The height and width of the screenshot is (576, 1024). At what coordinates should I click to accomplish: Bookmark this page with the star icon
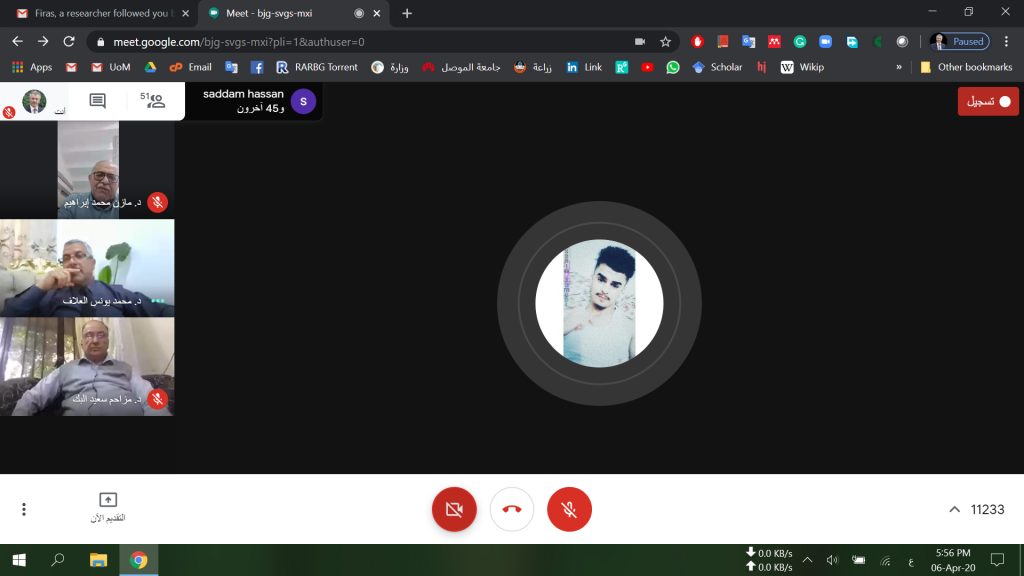pyautogui.click(x=665, y=42)
